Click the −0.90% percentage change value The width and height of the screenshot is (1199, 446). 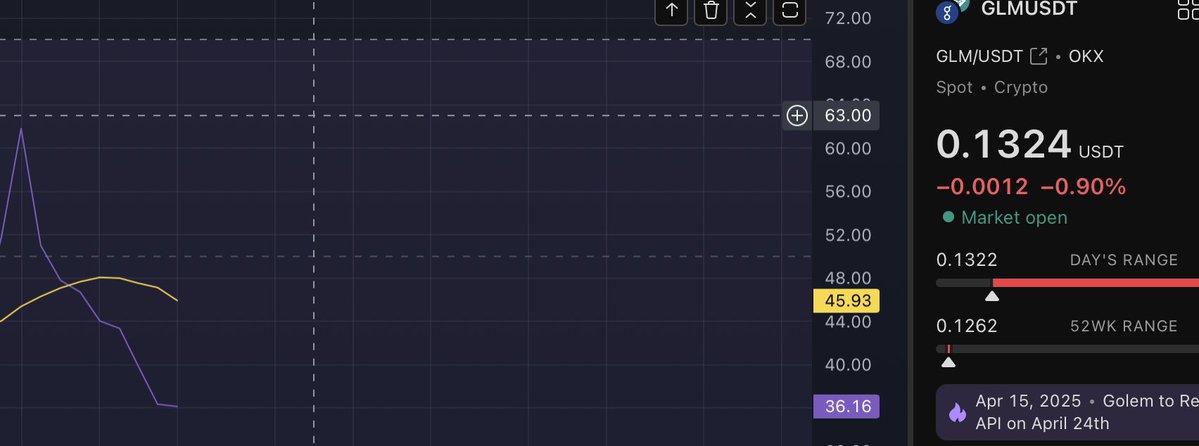1083,187
